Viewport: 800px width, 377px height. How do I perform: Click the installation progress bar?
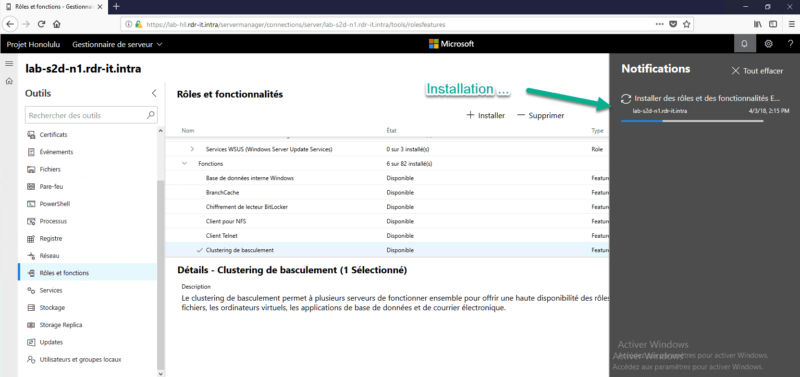692,121
